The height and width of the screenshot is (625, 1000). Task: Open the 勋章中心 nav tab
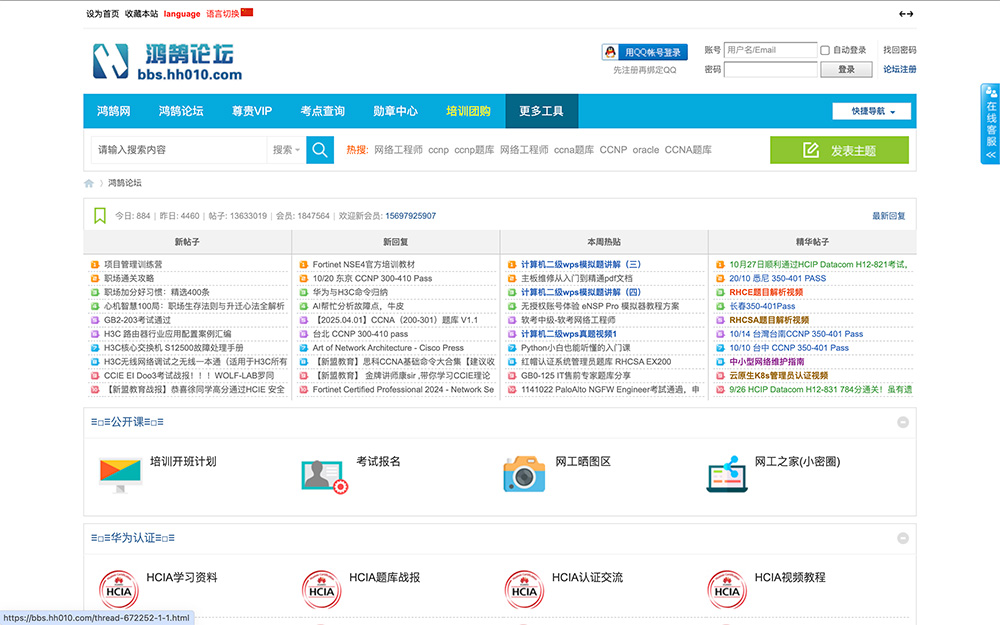[395, 111]
